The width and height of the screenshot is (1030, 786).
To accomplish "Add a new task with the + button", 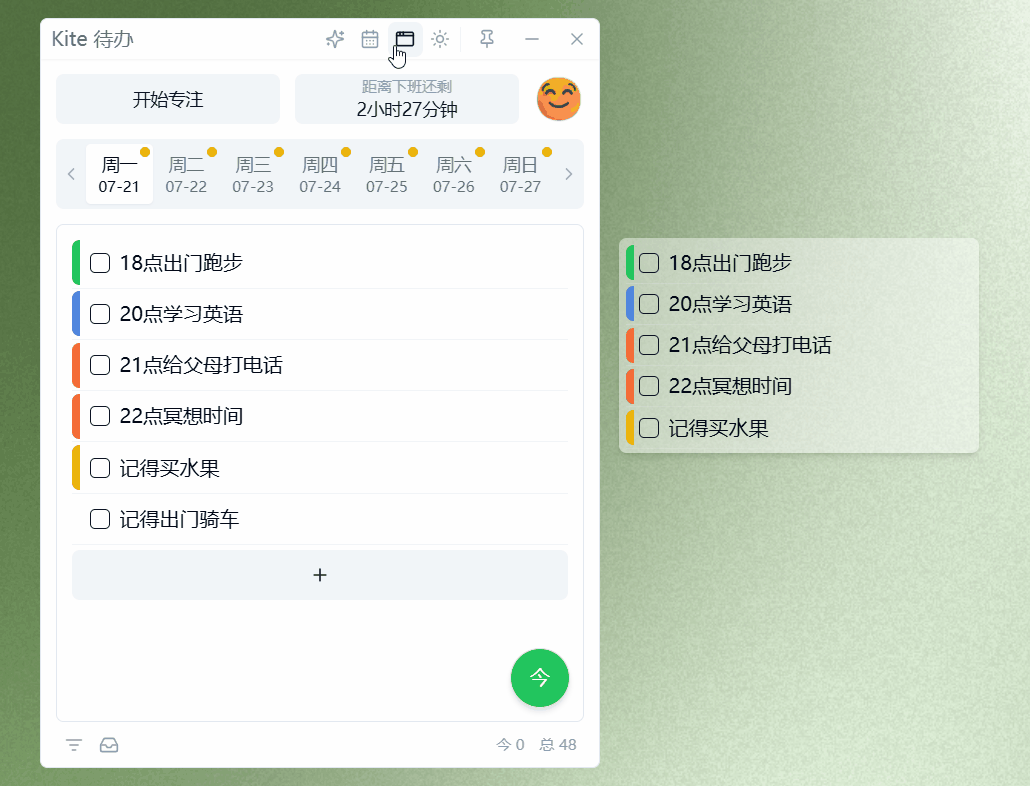I will click(319, 575).
